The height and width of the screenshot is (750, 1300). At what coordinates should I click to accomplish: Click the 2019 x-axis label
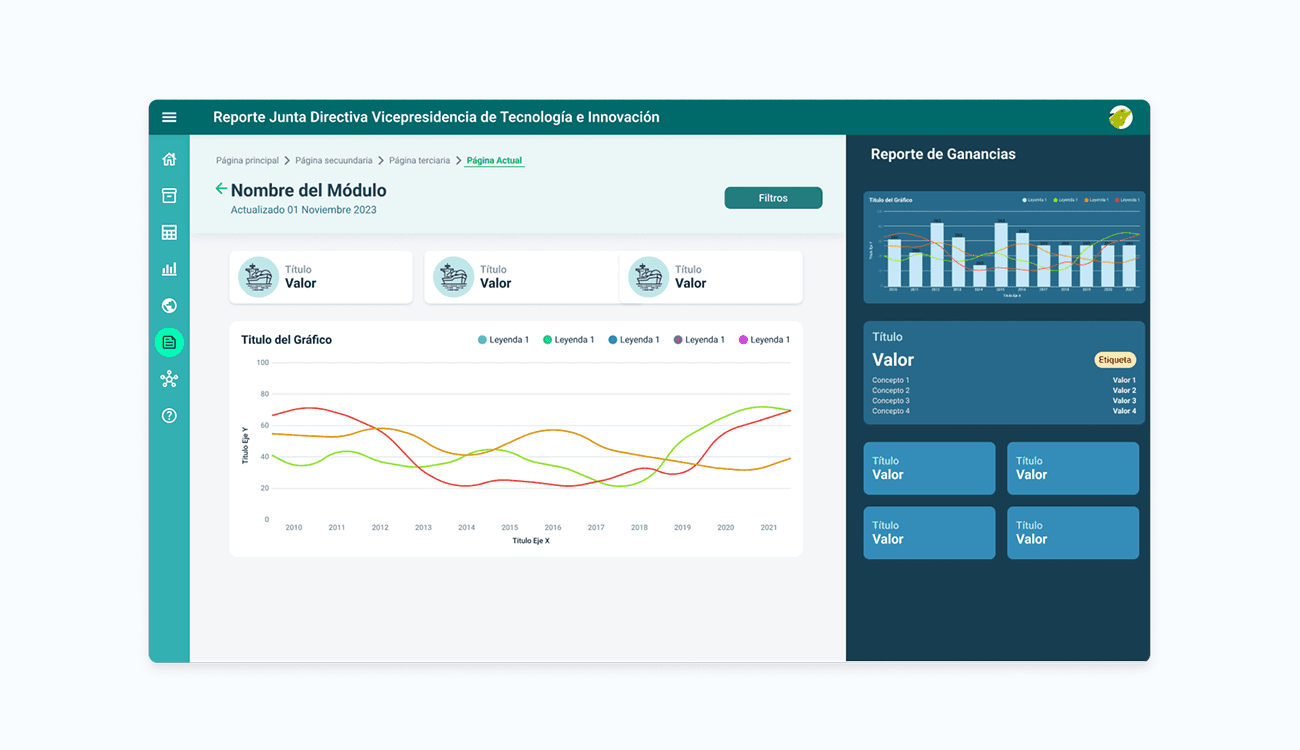(682, 527)
